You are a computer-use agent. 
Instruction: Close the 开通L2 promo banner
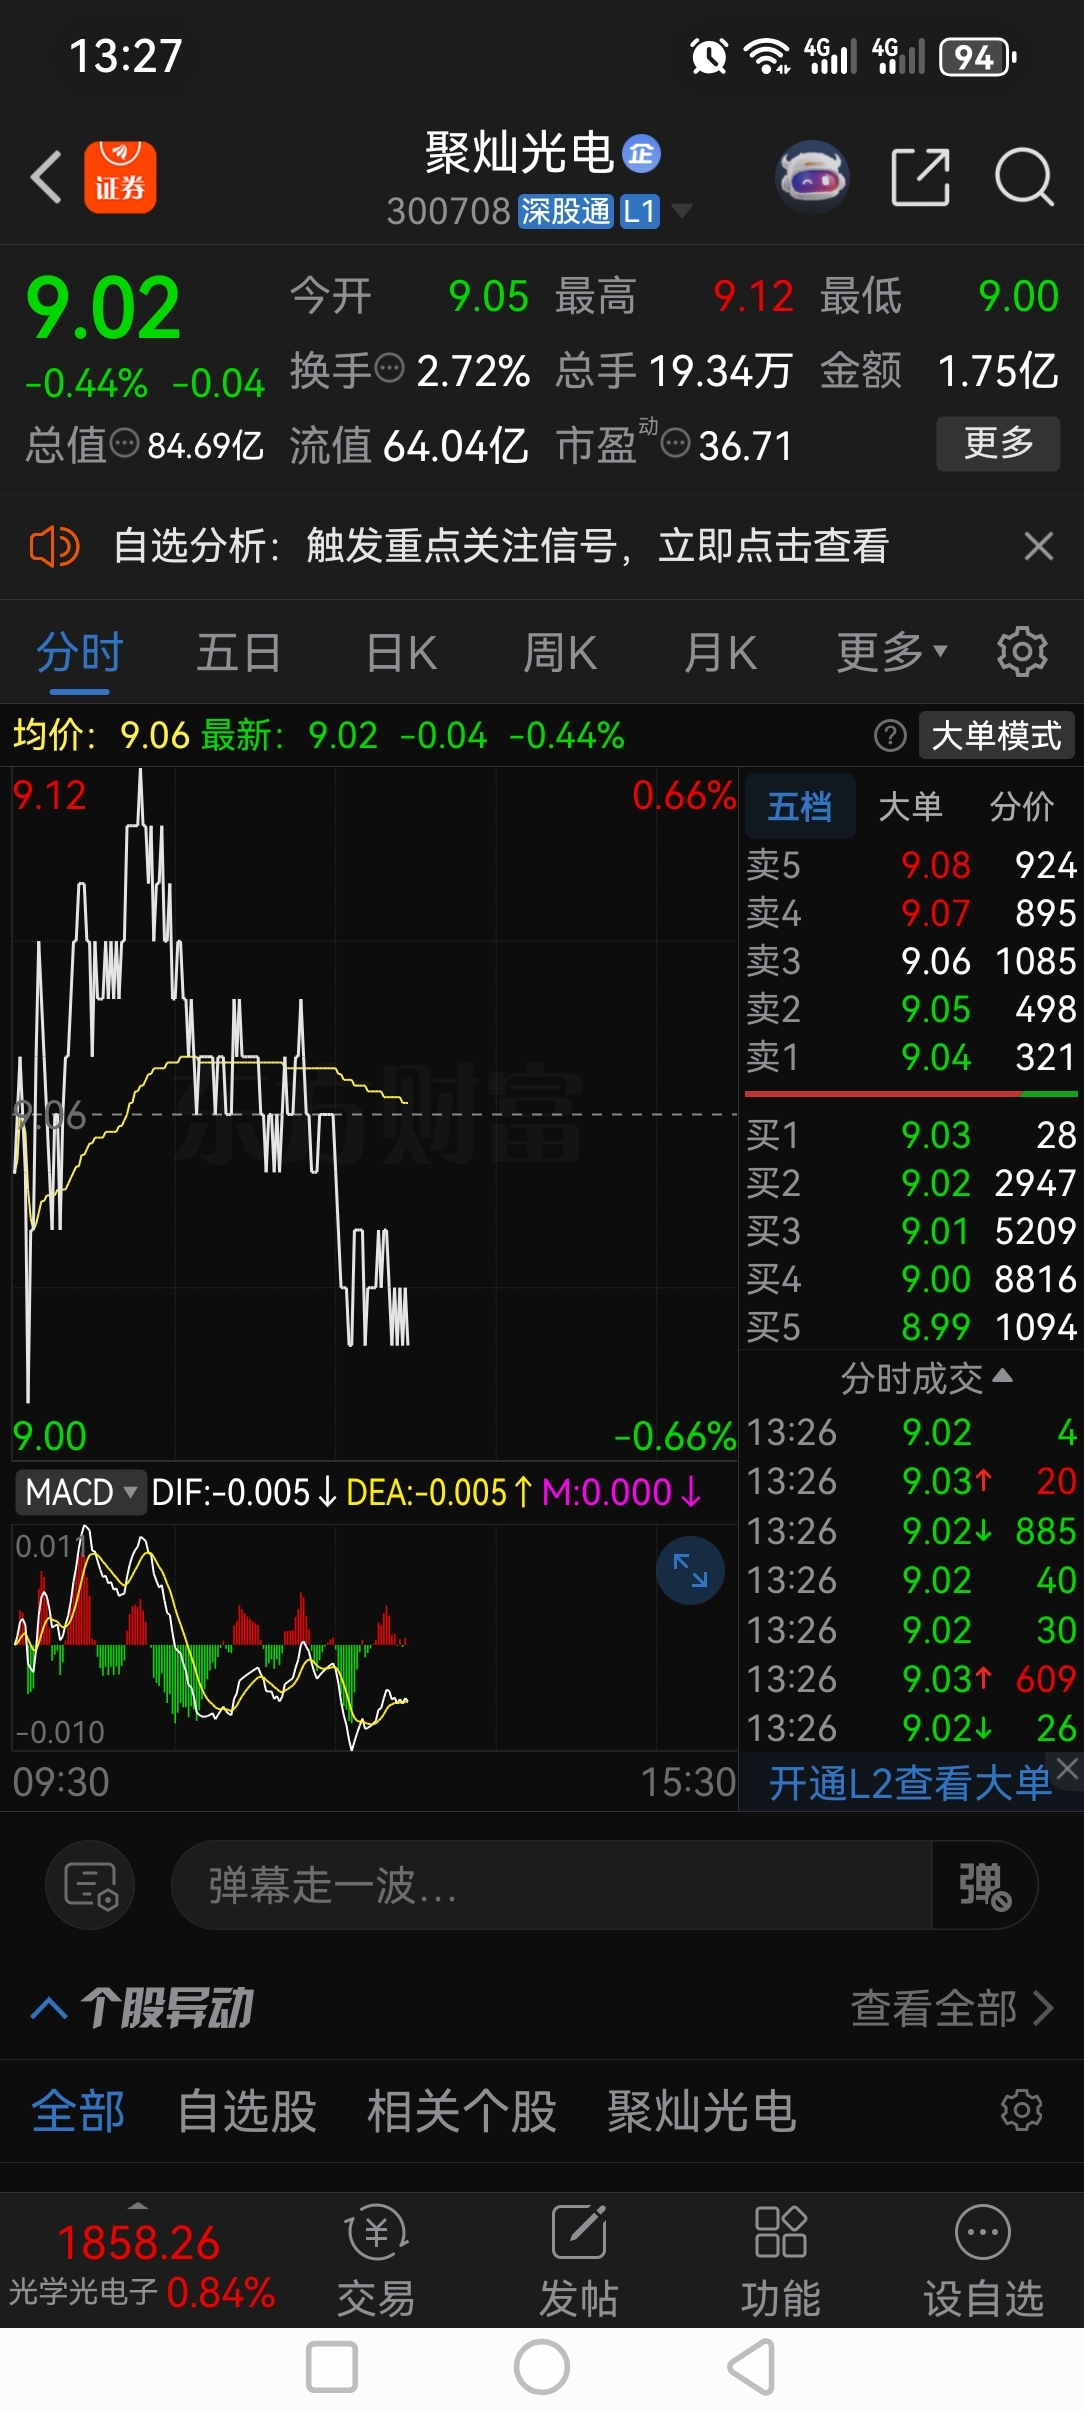[1068, 1769]
